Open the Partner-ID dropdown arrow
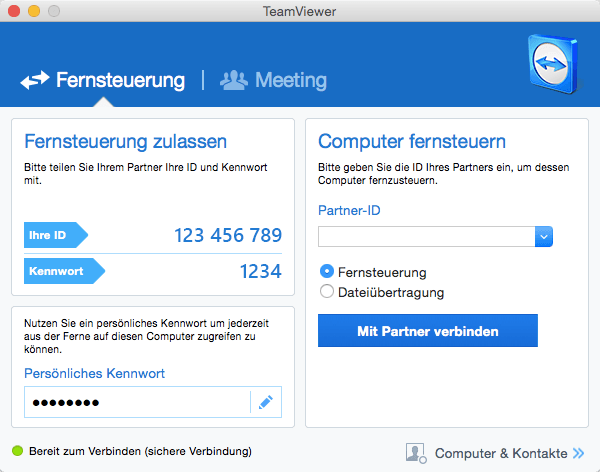600x472 pixels. [544, 237]
